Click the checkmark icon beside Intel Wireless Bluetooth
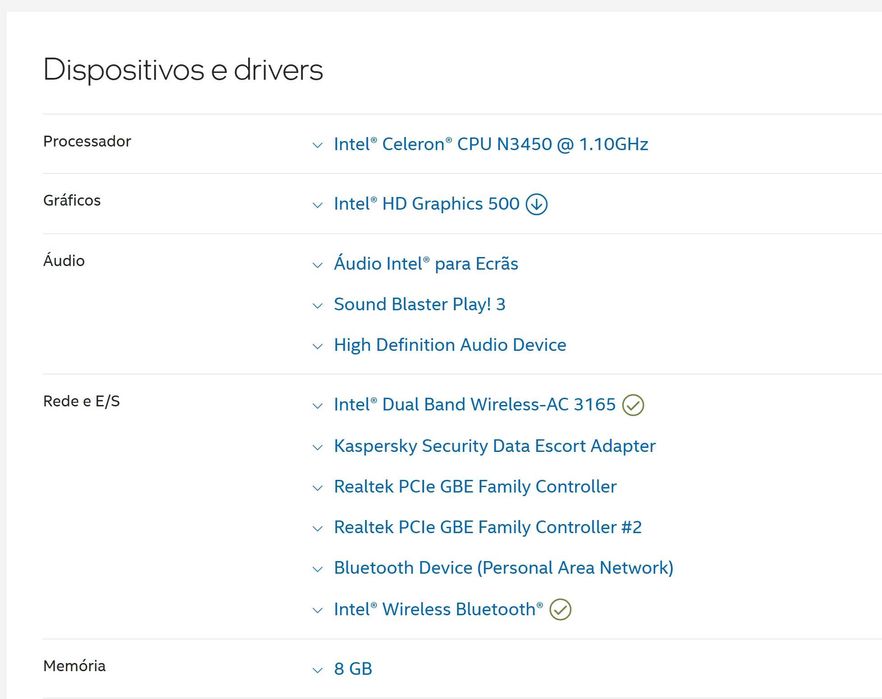Viewport: 882px width, 699px height. pos(560,610)
